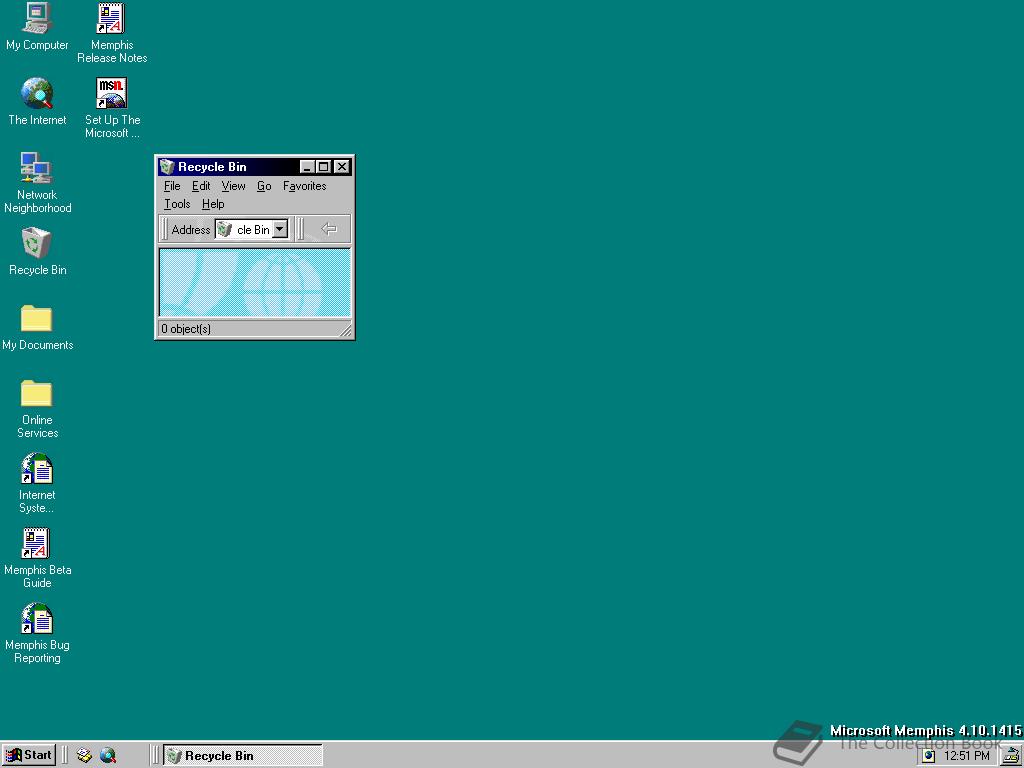Select the Recycle Bin desktop icon
Screen dimensions: 1024x768
pyautogui.click(x=37, y=251)
